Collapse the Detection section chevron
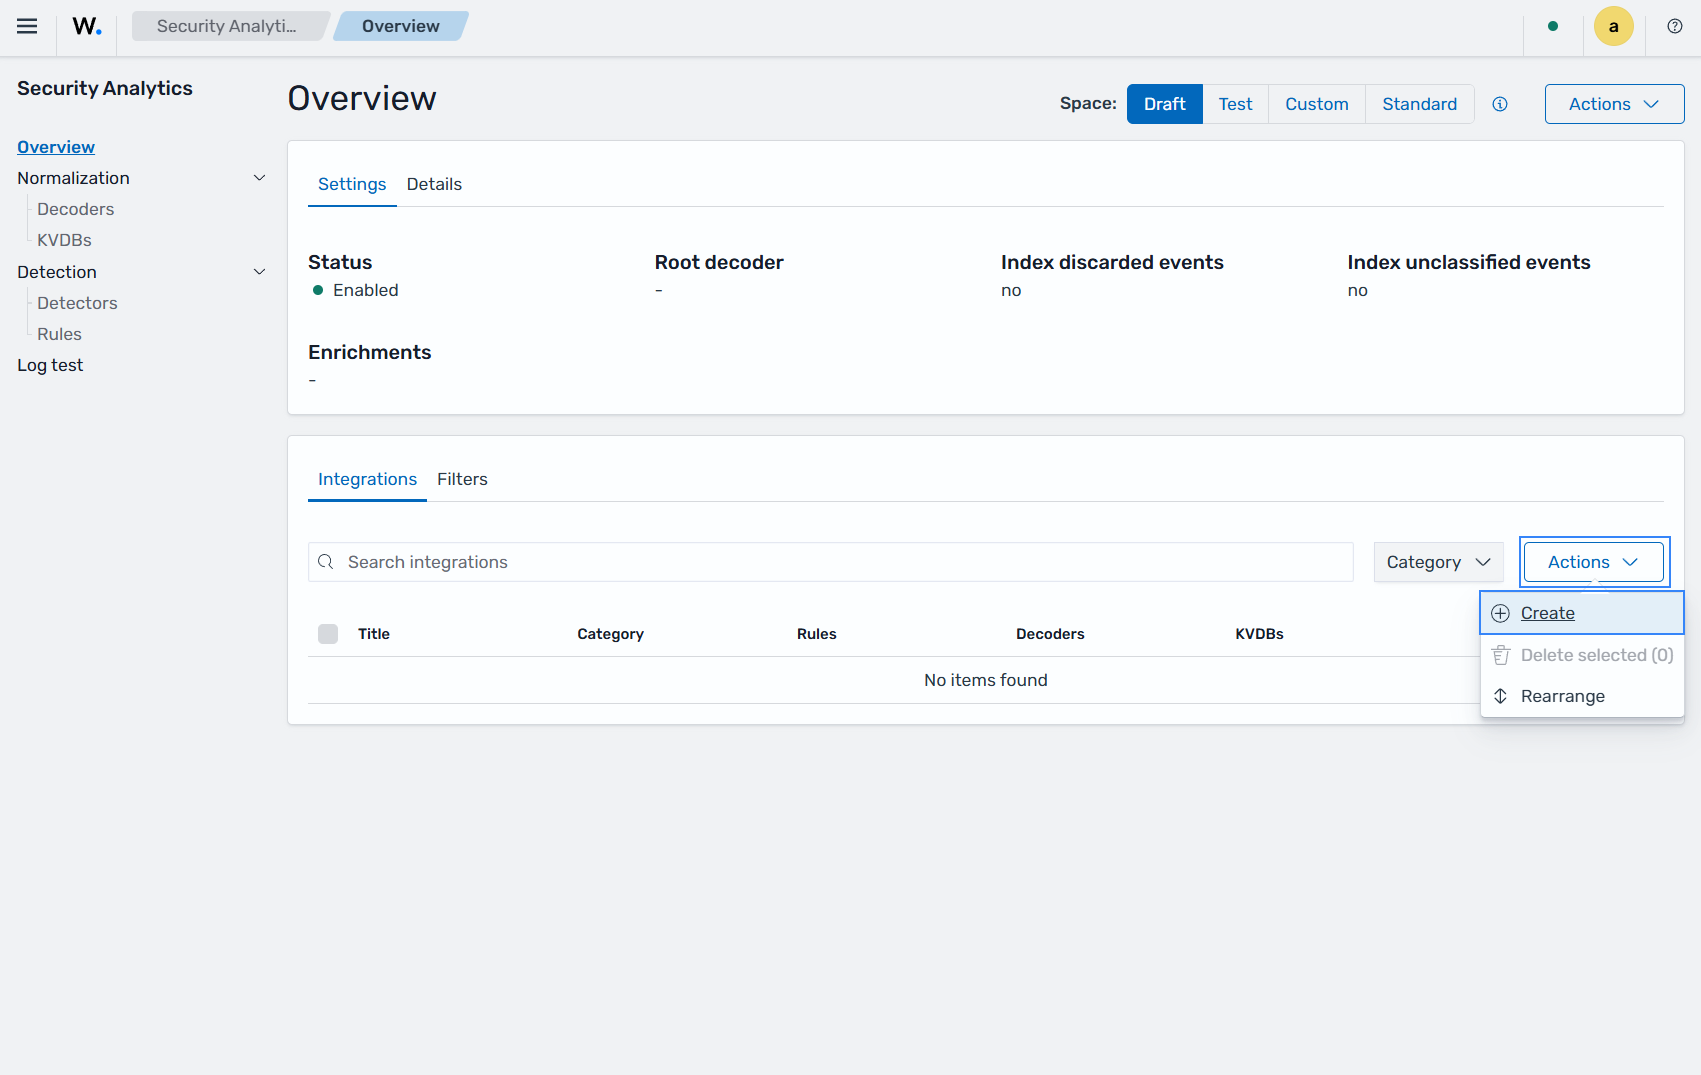Screen dimensions: 1701x1075 click(259, 272)
